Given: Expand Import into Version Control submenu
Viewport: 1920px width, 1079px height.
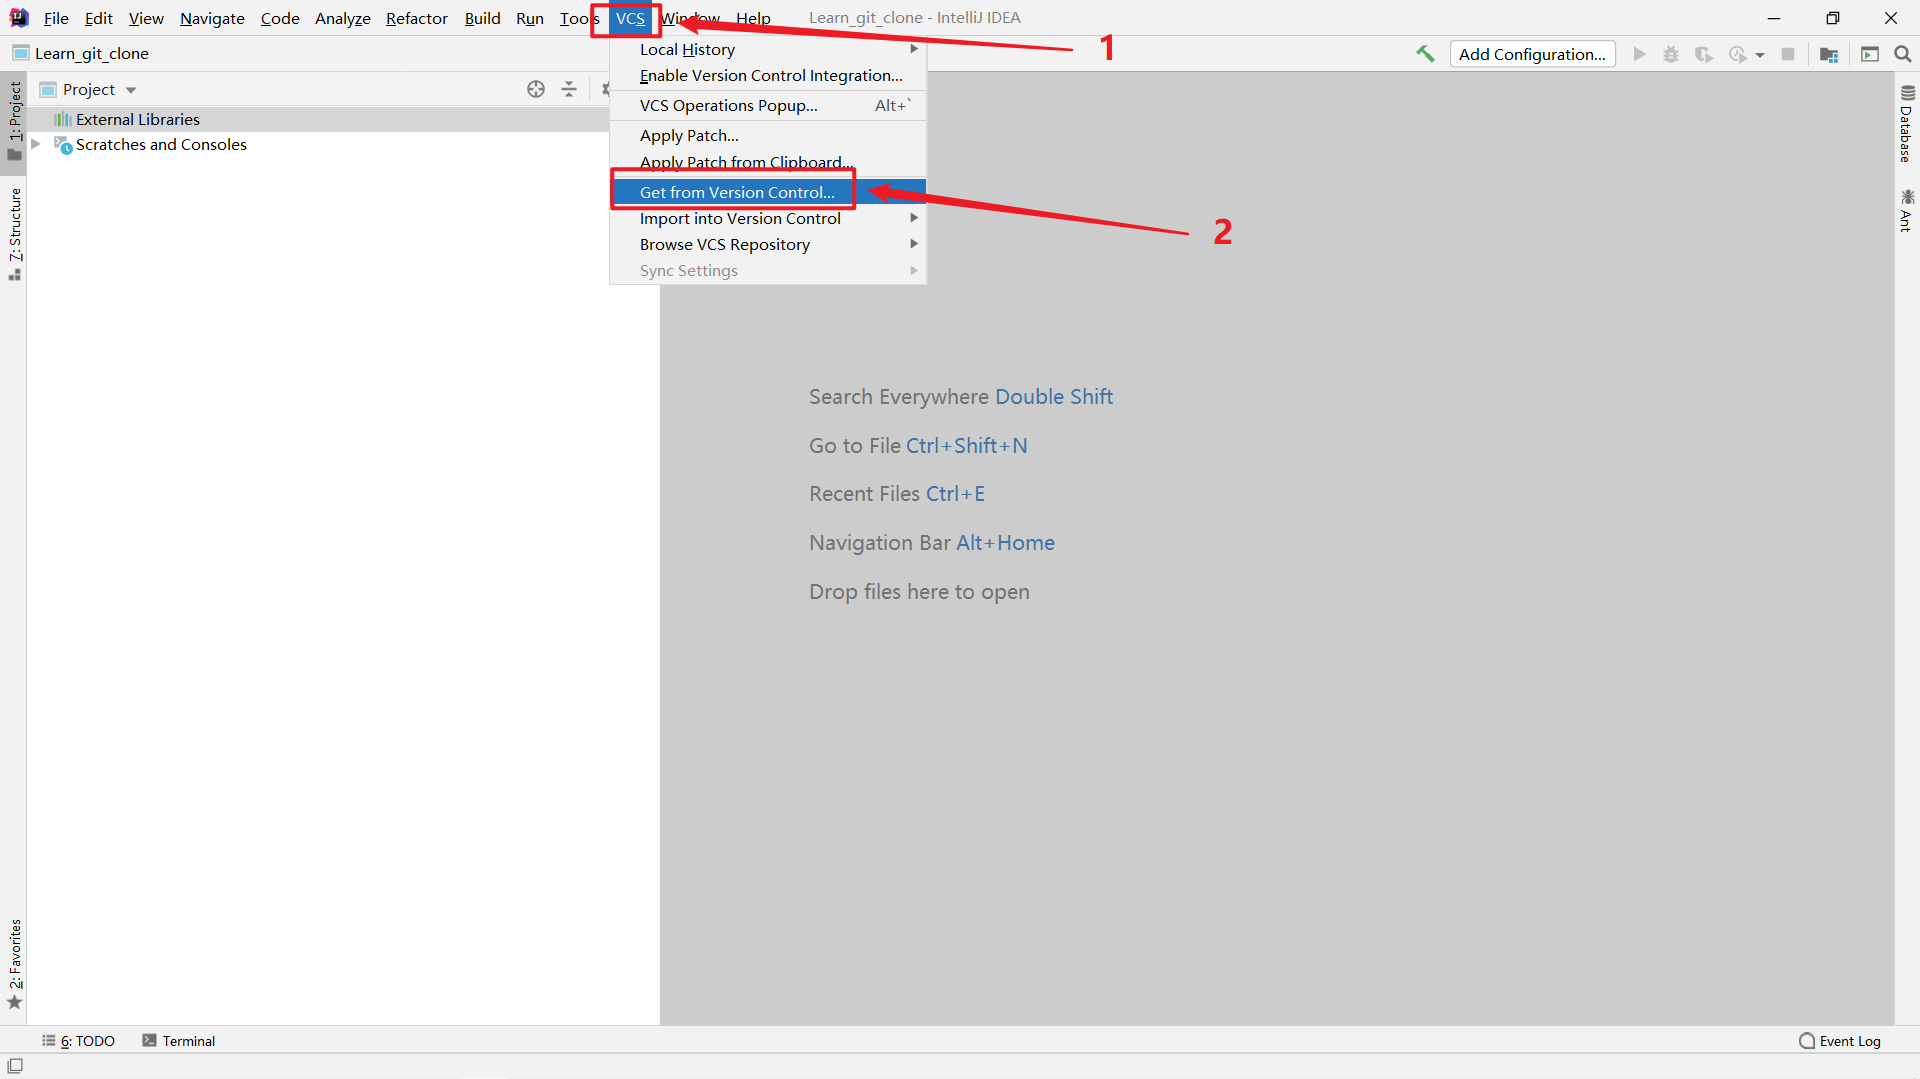Looking at the screenshot, I should (x=768, y=218).
